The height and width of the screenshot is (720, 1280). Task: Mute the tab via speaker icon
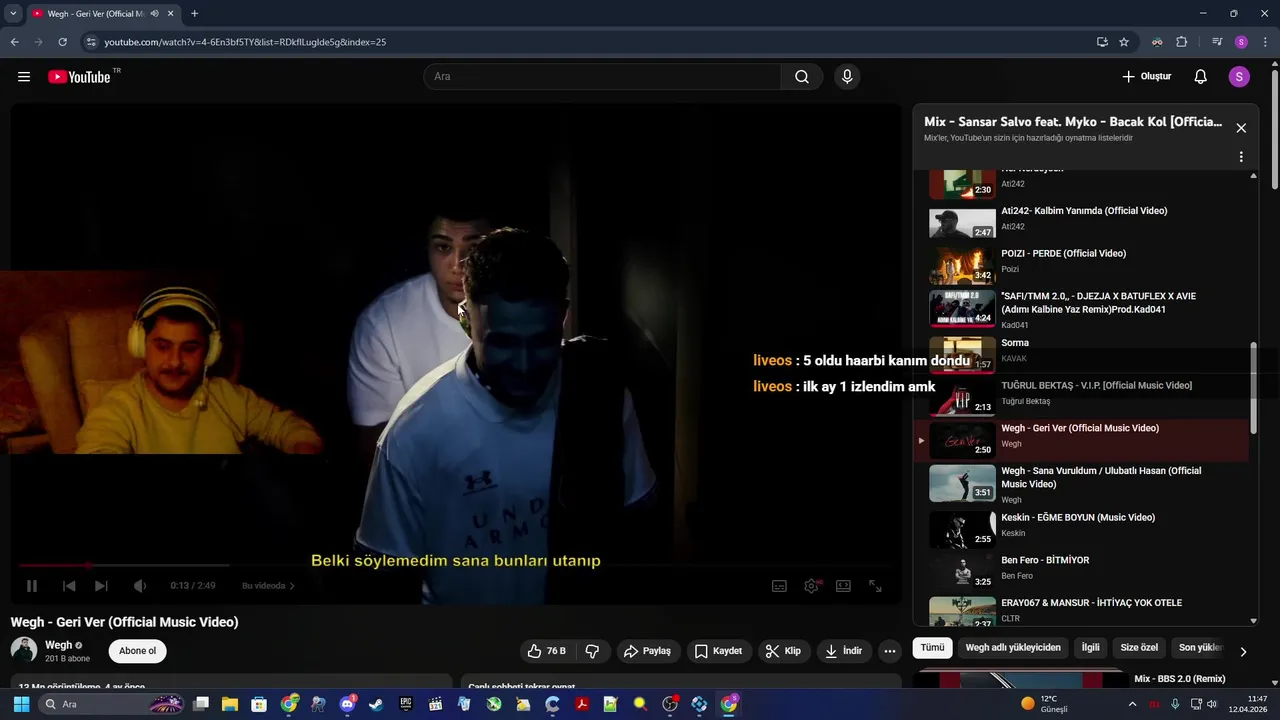point(154,14)
